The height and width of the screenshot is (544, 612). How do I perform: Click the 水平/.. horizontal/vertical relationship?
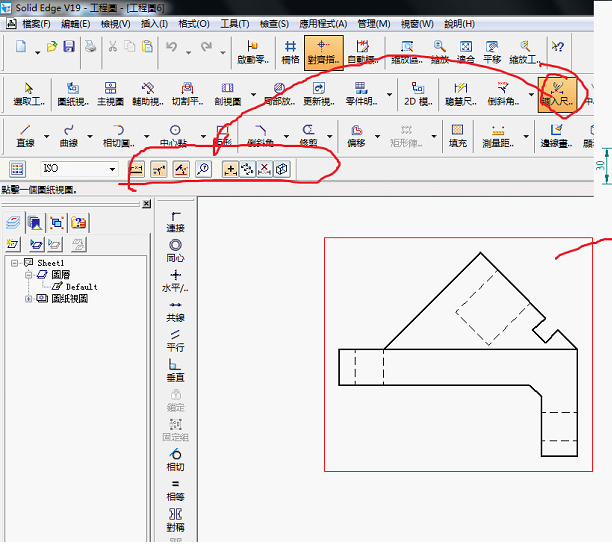[x=175, y=281]
